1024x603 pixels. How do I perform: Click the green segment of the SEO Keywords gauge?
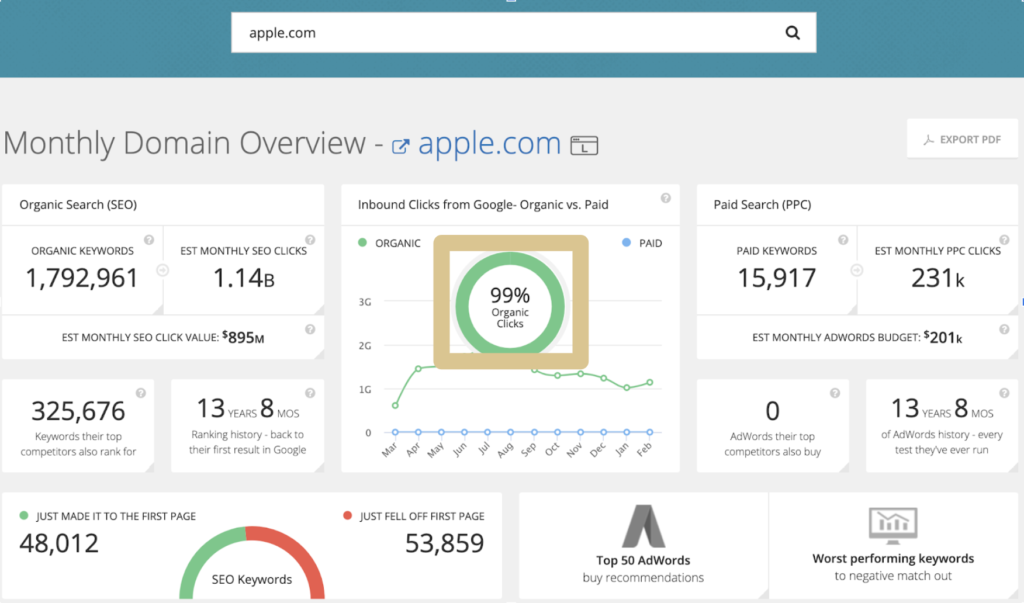click(204, 553)
